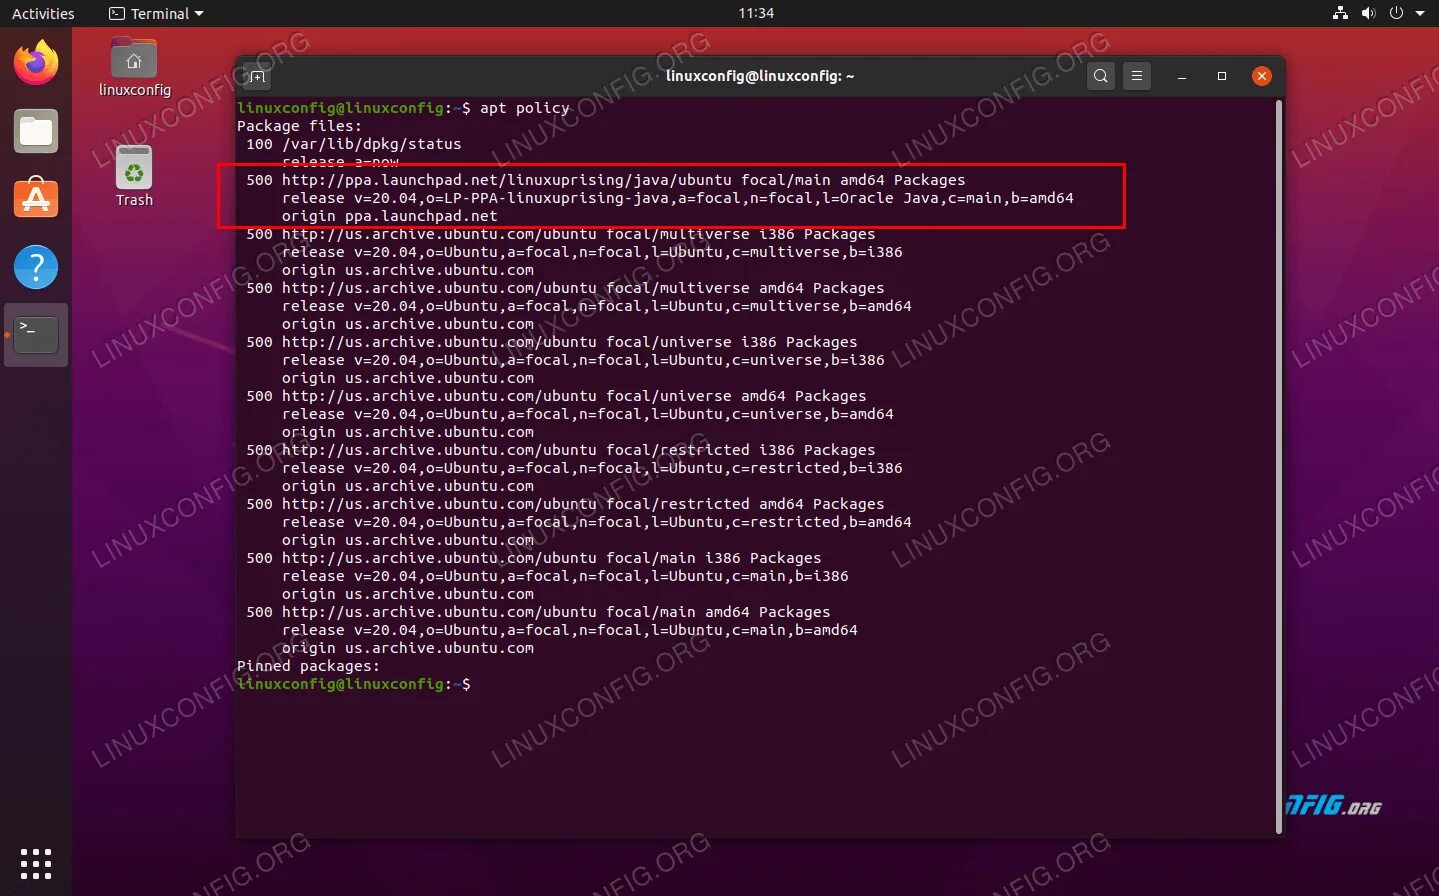Click 'Package files:' line
The width and height of the screenshot is (1439, 896).
click(x=299, y=126)
